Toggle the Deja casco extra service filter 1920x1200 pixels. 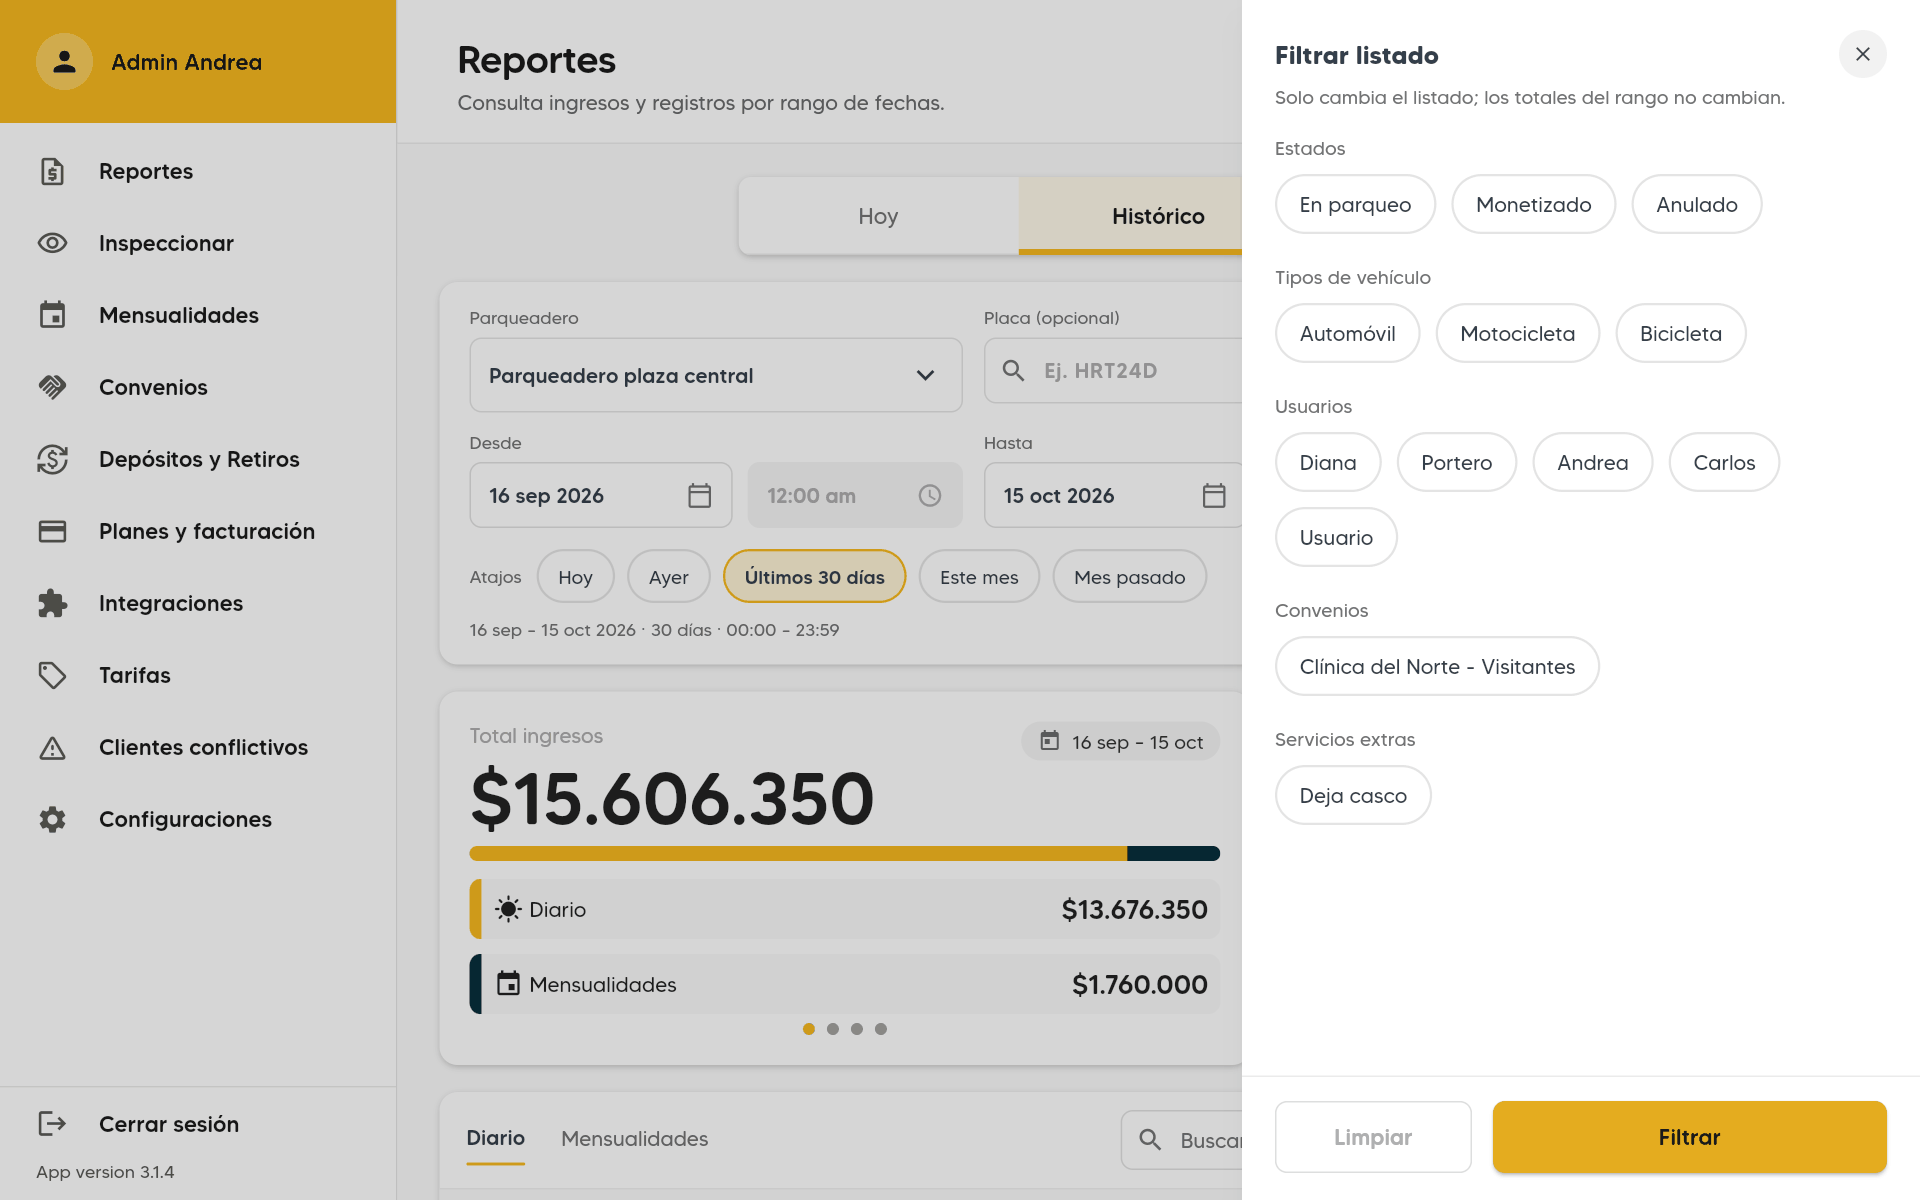tap(1353, 795)
